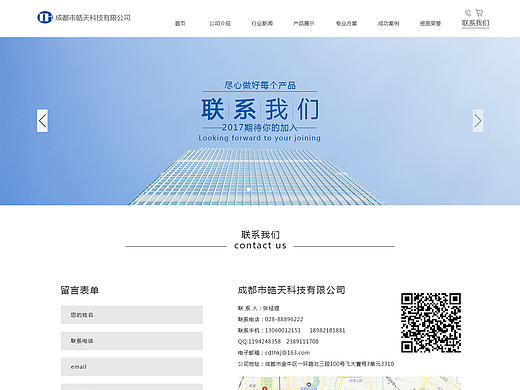The height and width of the screenshot is (390, 520).
Task: Focus the 联系电话 input field
Action: (x=132, y=341)
